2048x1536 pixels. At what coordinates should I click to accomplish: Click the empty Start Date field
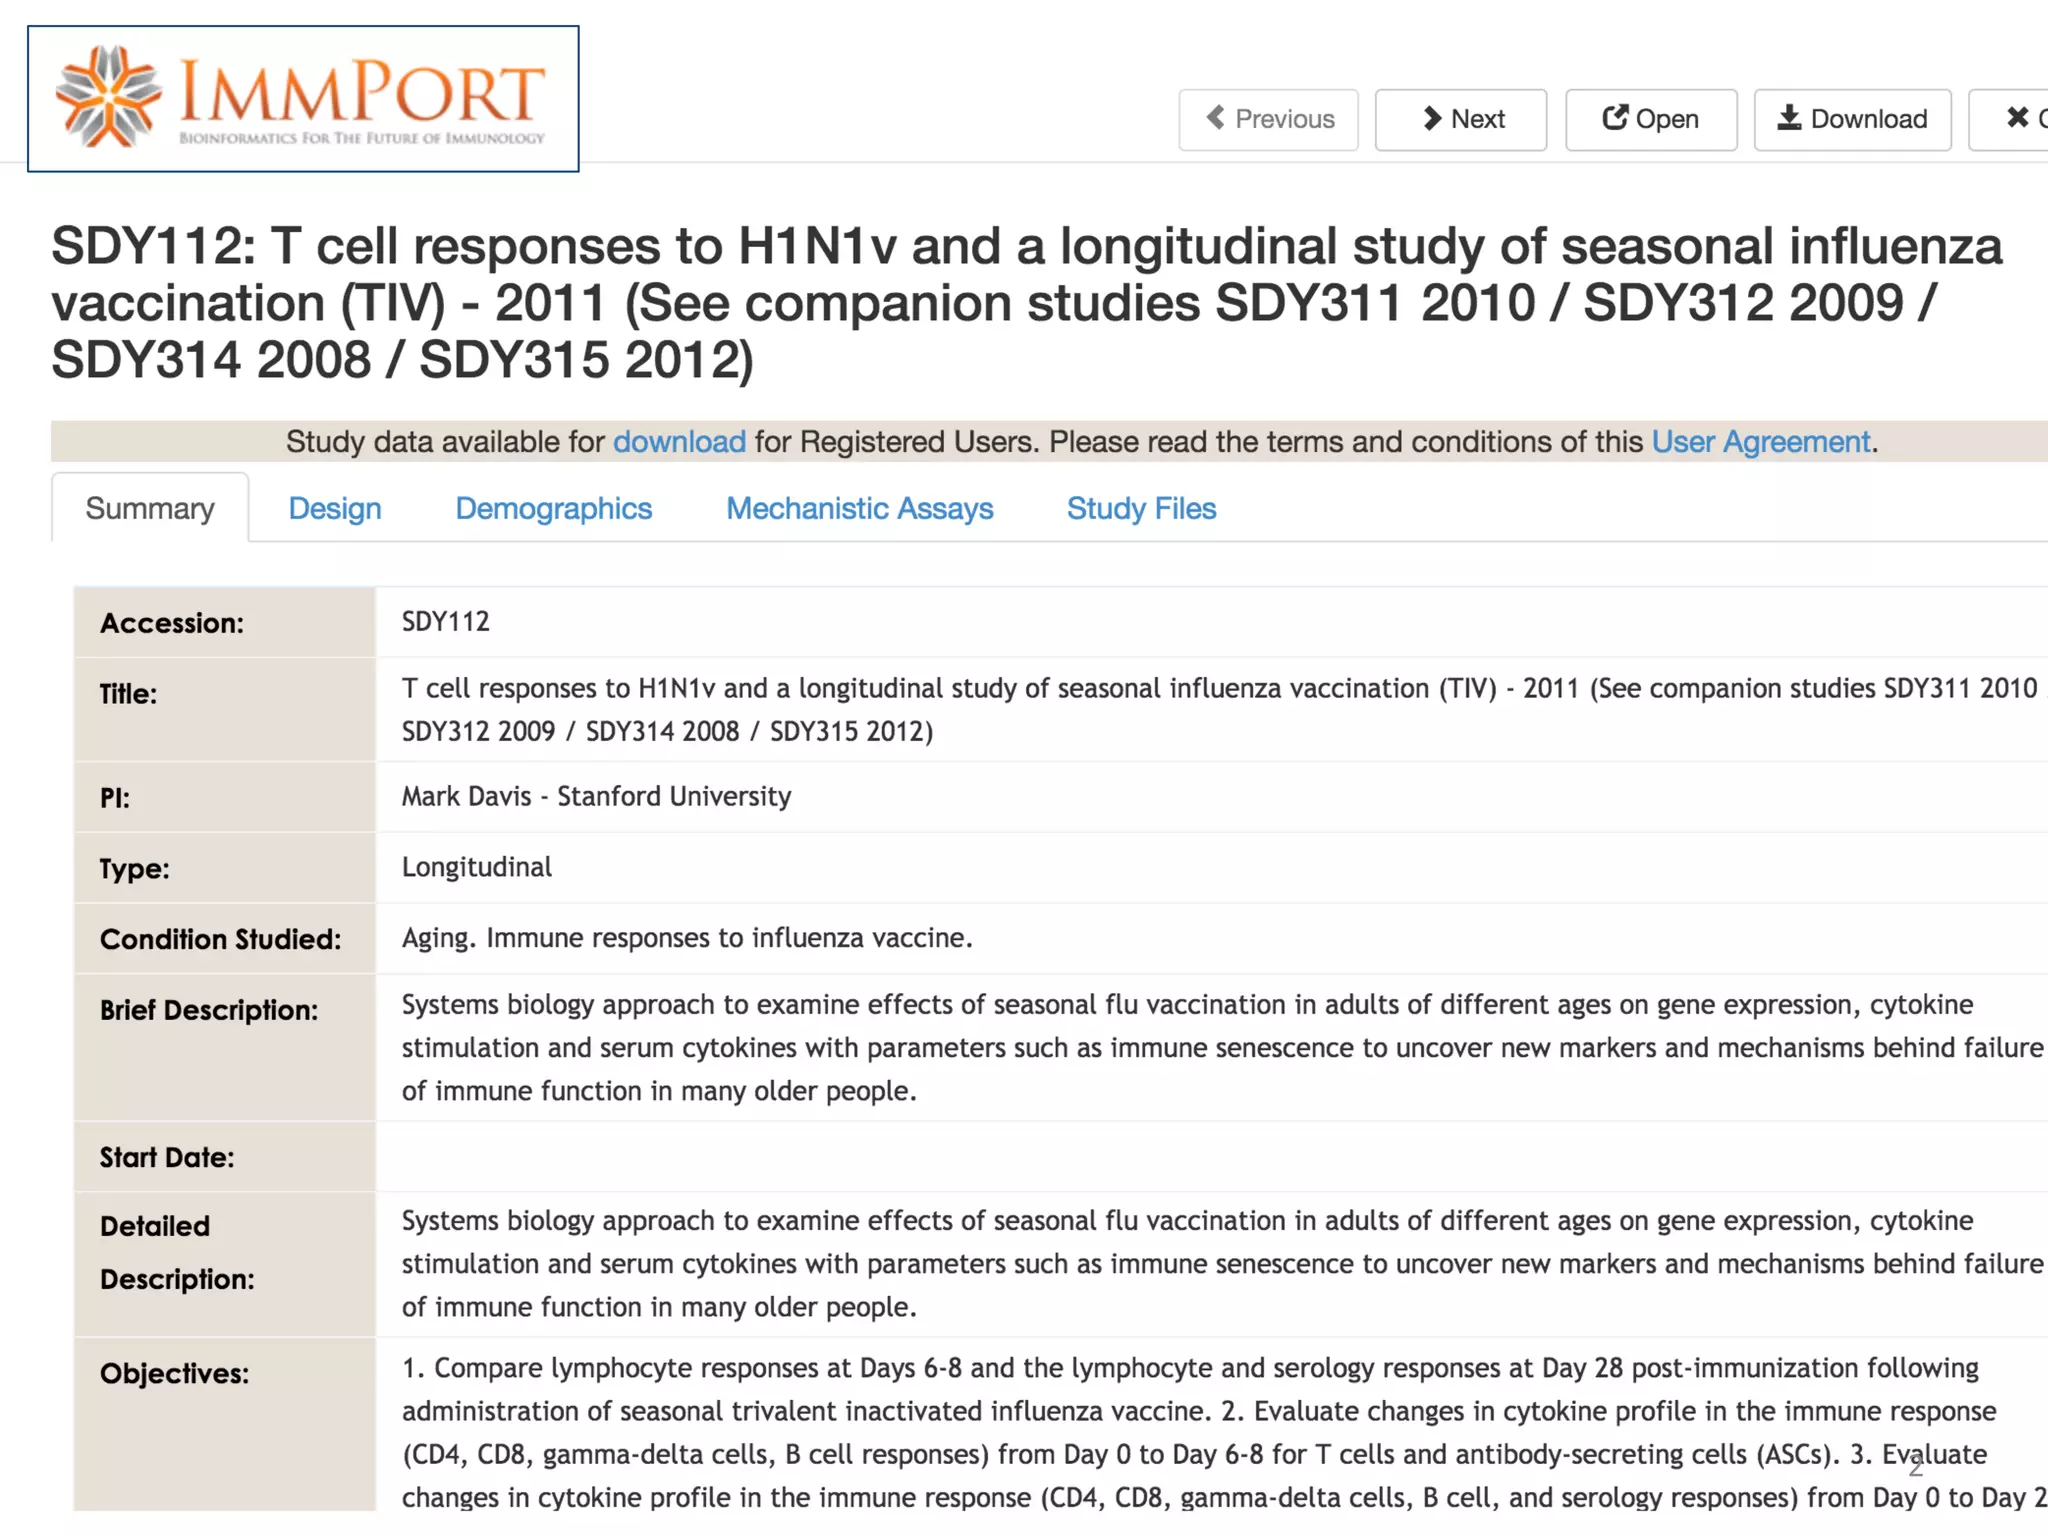pos(1200,1157)
